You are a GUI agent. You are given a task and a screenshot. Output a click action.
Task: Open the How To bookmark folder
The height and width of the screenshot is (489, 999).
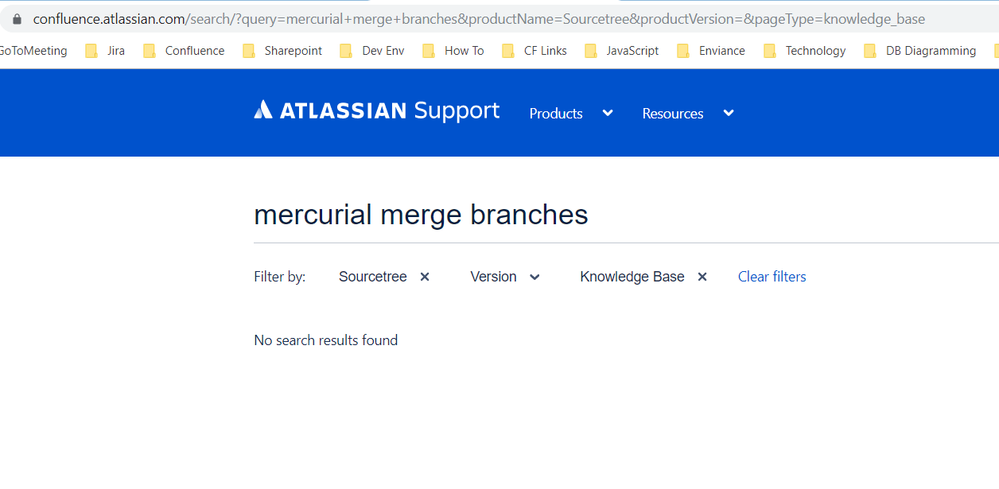coord(453,51)
